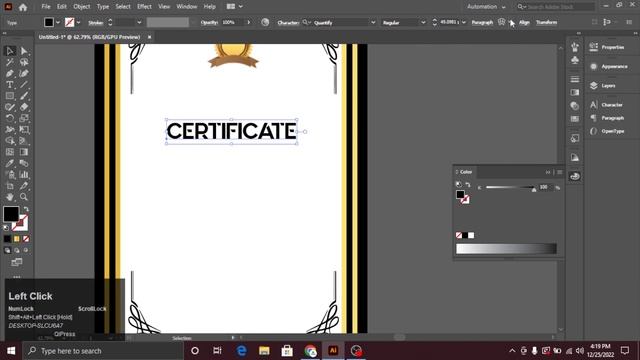Enable Draw Normal mode
Screen dimensions: 640x360
[x=7, y=250]
